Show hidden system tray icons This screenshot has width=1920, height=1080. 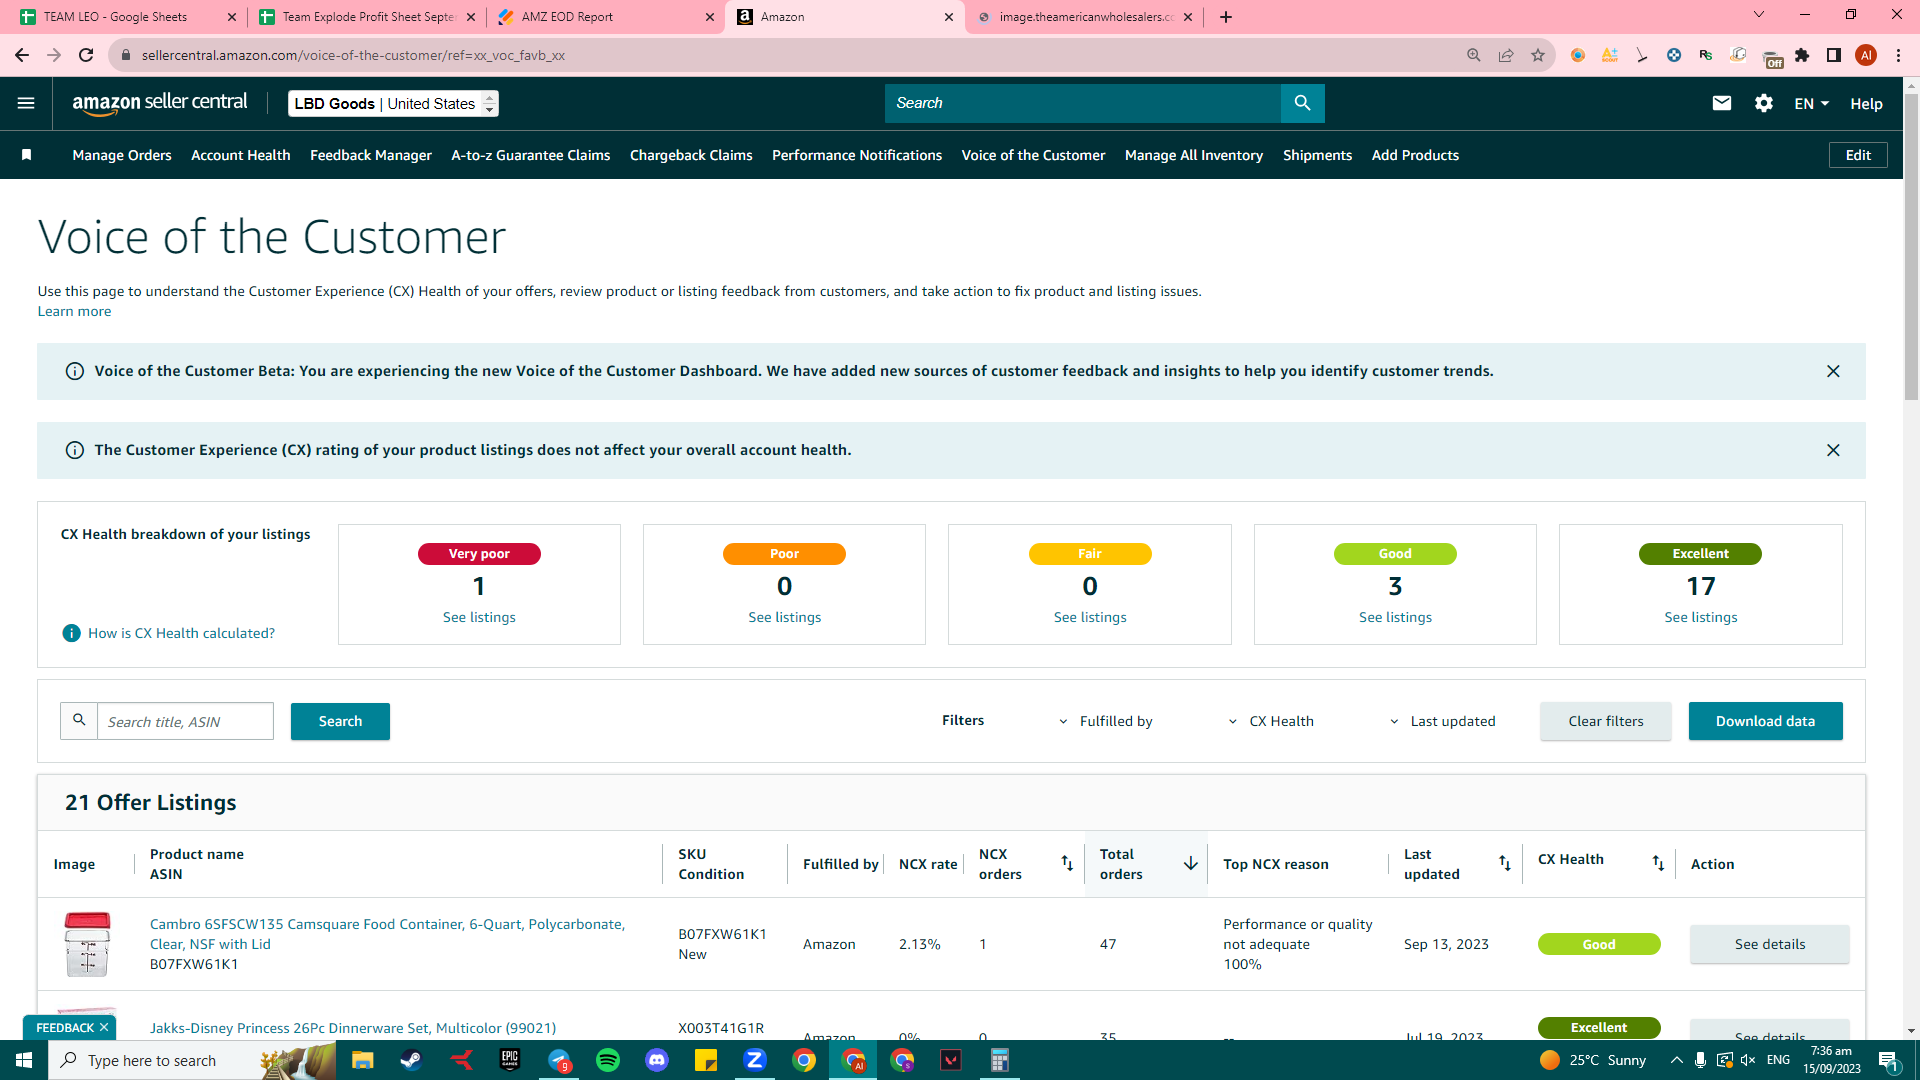click(1676, 1060)
